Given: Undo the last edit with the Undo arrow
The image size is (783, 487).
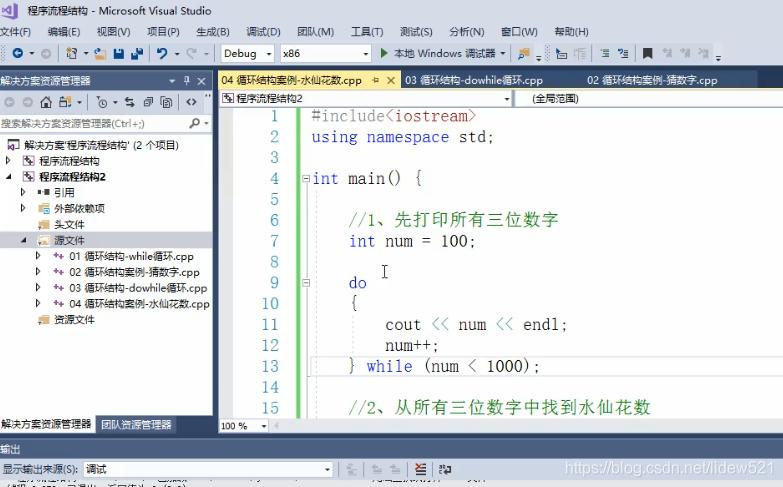Looking at the screenshot, I should pyautogui.click(x=162, y=53).
